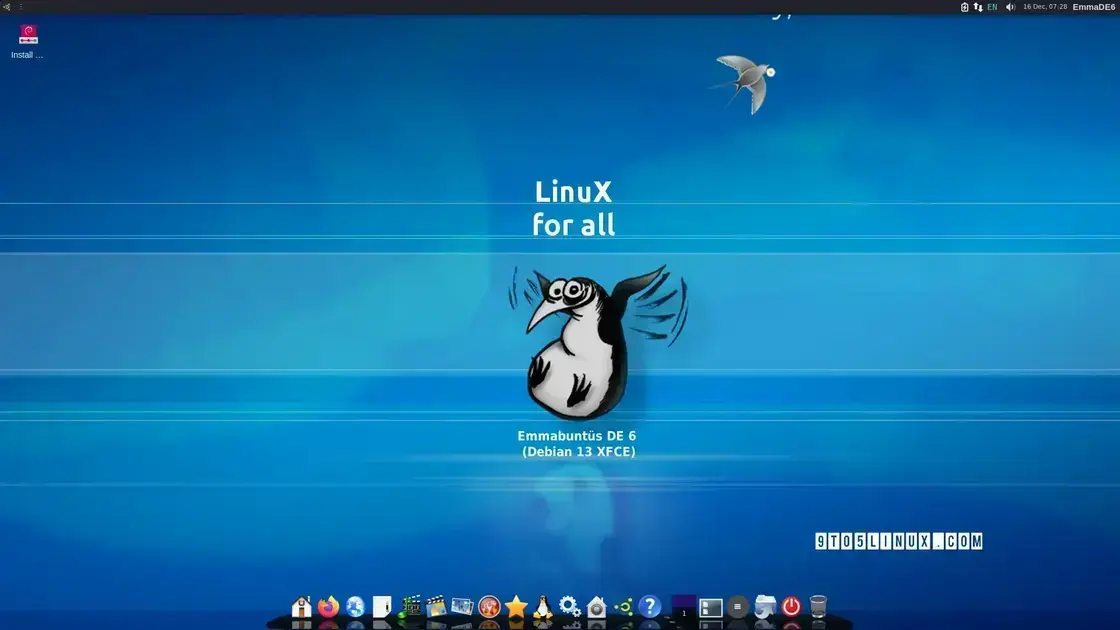
Task: Click the battery power indicator in panel
Action: 964,7
